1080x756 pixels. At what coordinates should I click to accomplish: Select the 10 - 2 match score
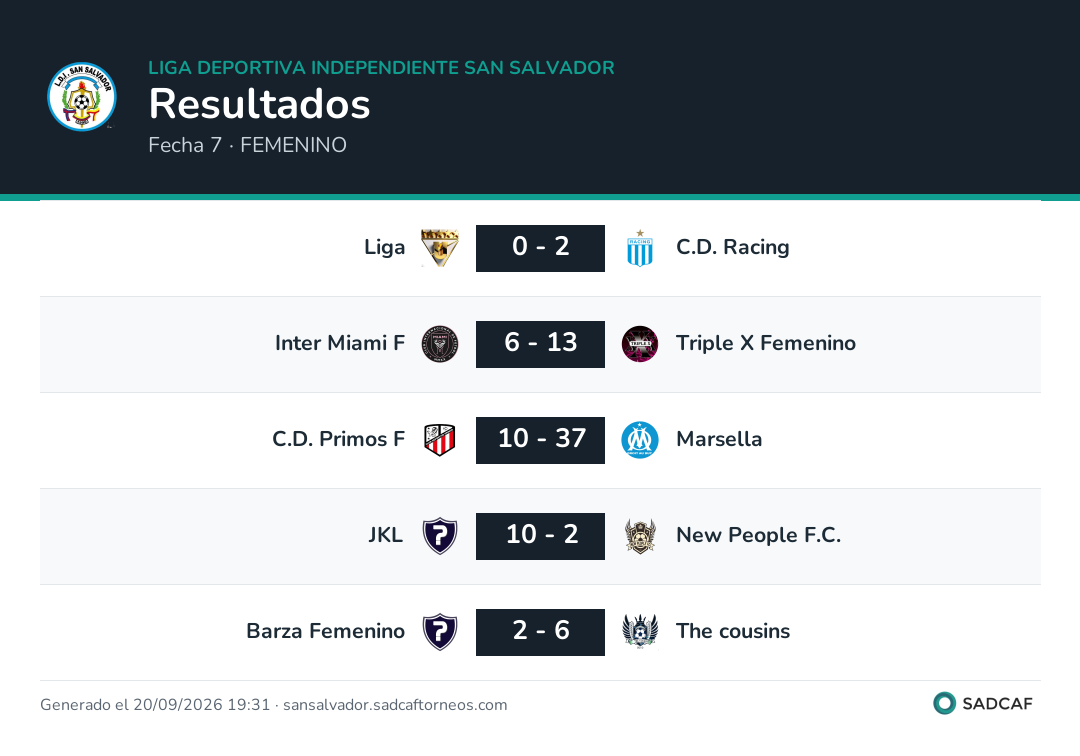[540, 536]
